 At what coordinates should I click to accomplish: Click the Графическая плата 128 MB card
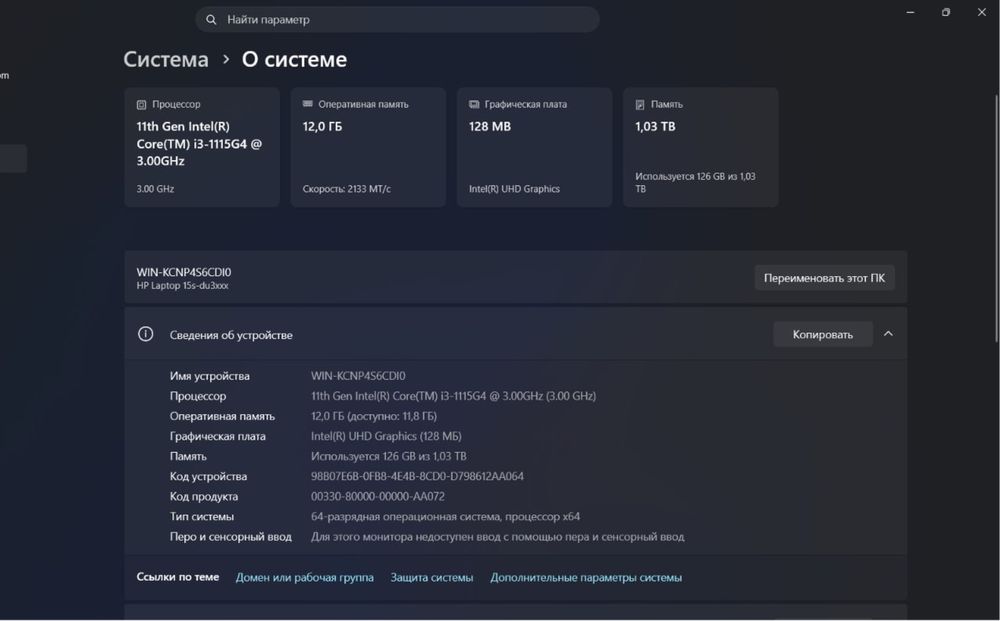[x=534, y=147]
